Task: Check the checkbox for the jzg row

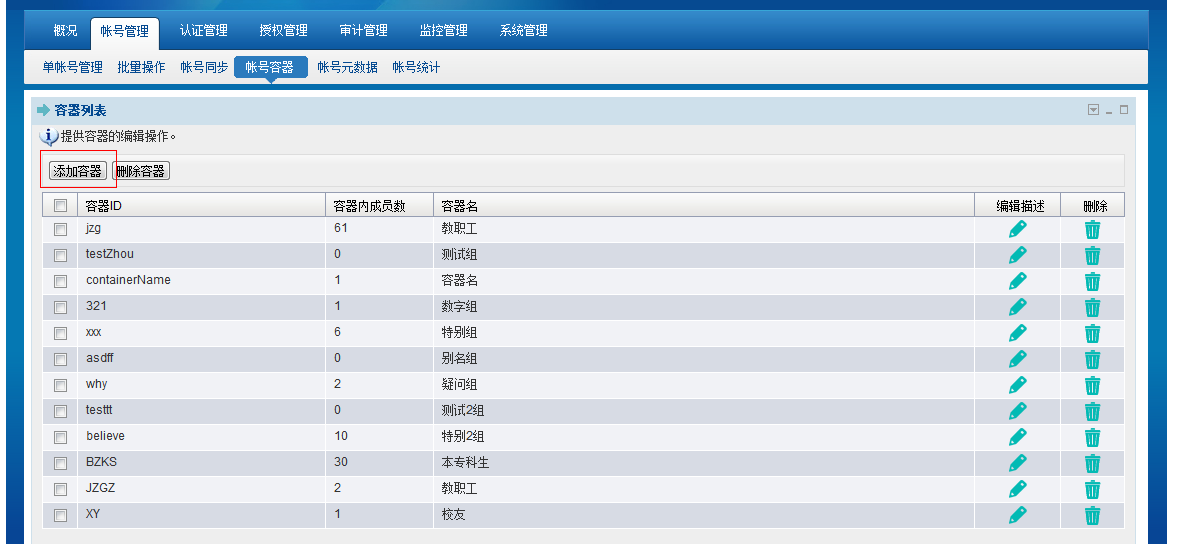Action: [60, 229]
